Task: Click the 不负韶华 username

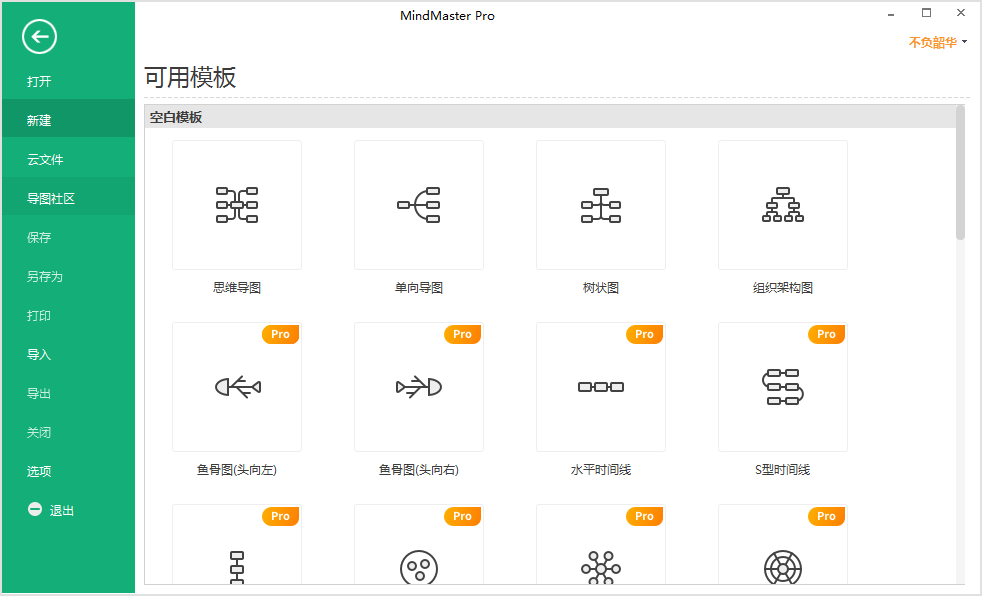Action: point(933,42)
